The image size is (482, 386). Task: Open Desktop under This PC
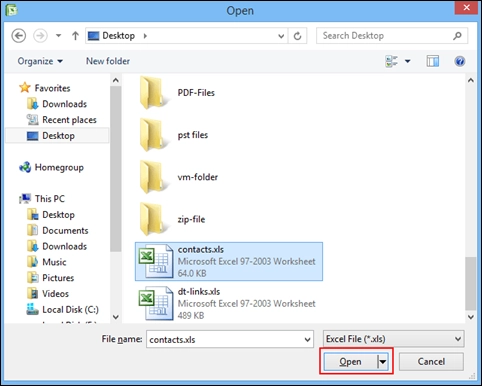pos(51,215)
